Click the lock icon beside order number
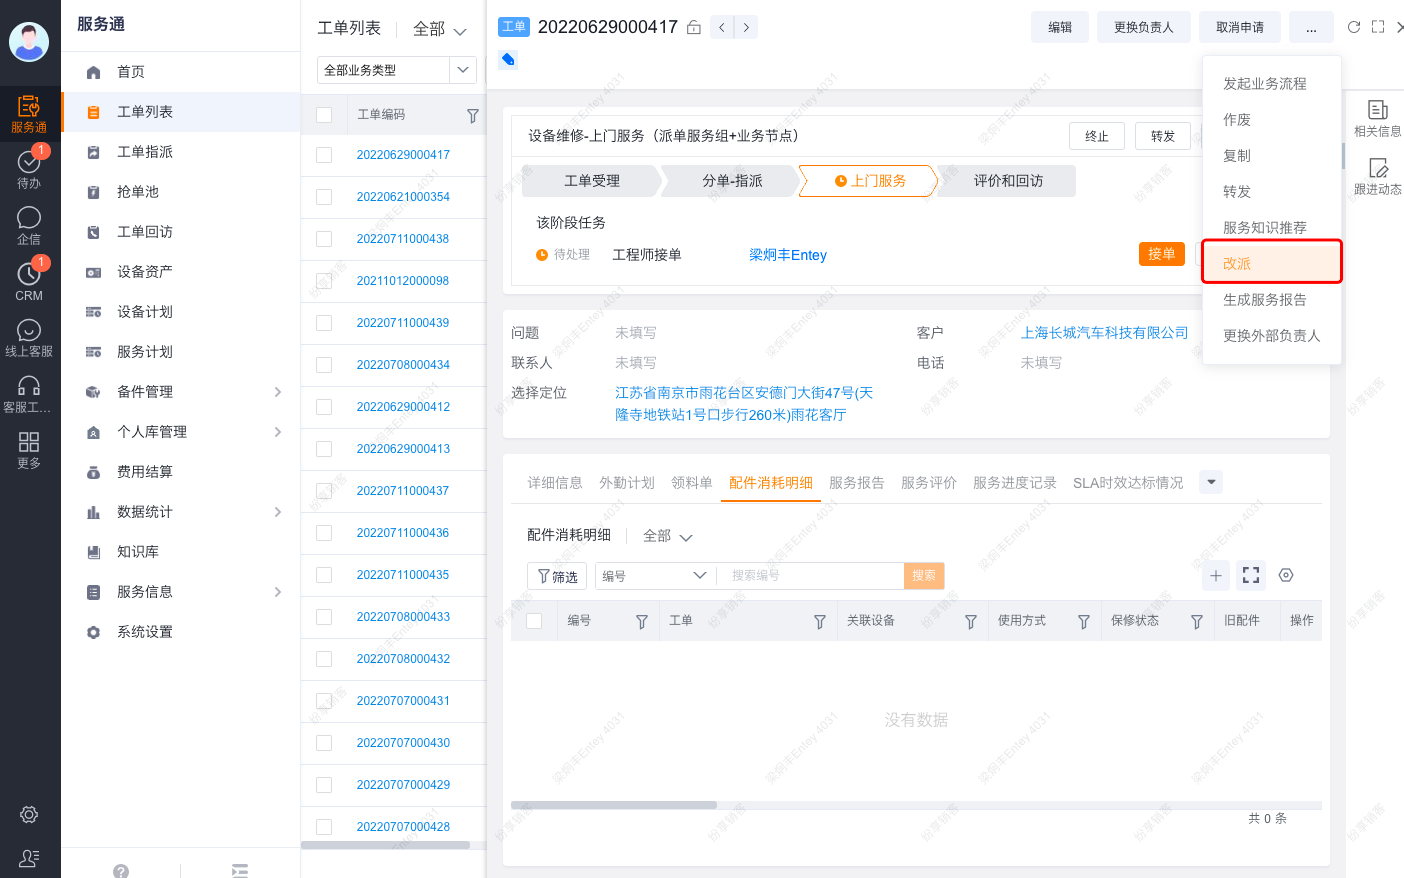This screenshot has width=1404, height=878. click(694, 27)
